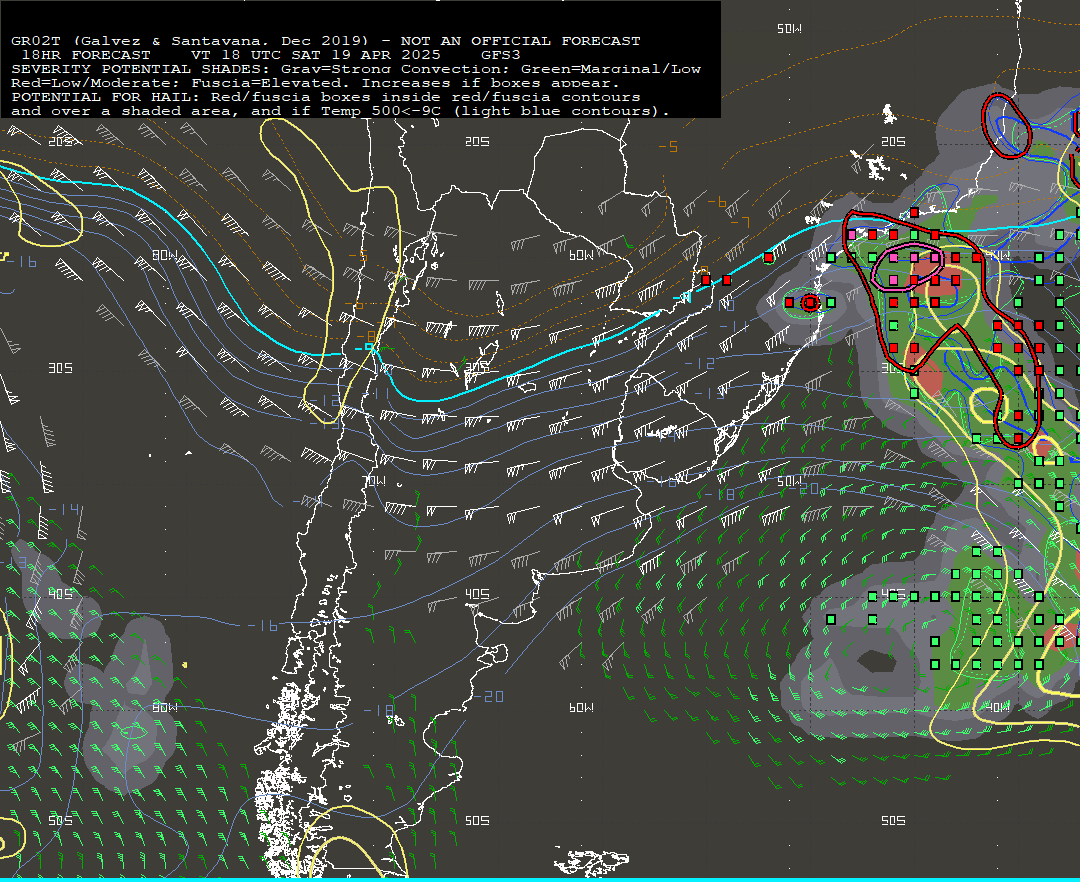This screenshot has height=882, width=1080.
Task: Click '(light blue contours).' legend text
Action: tap(561, 112)
